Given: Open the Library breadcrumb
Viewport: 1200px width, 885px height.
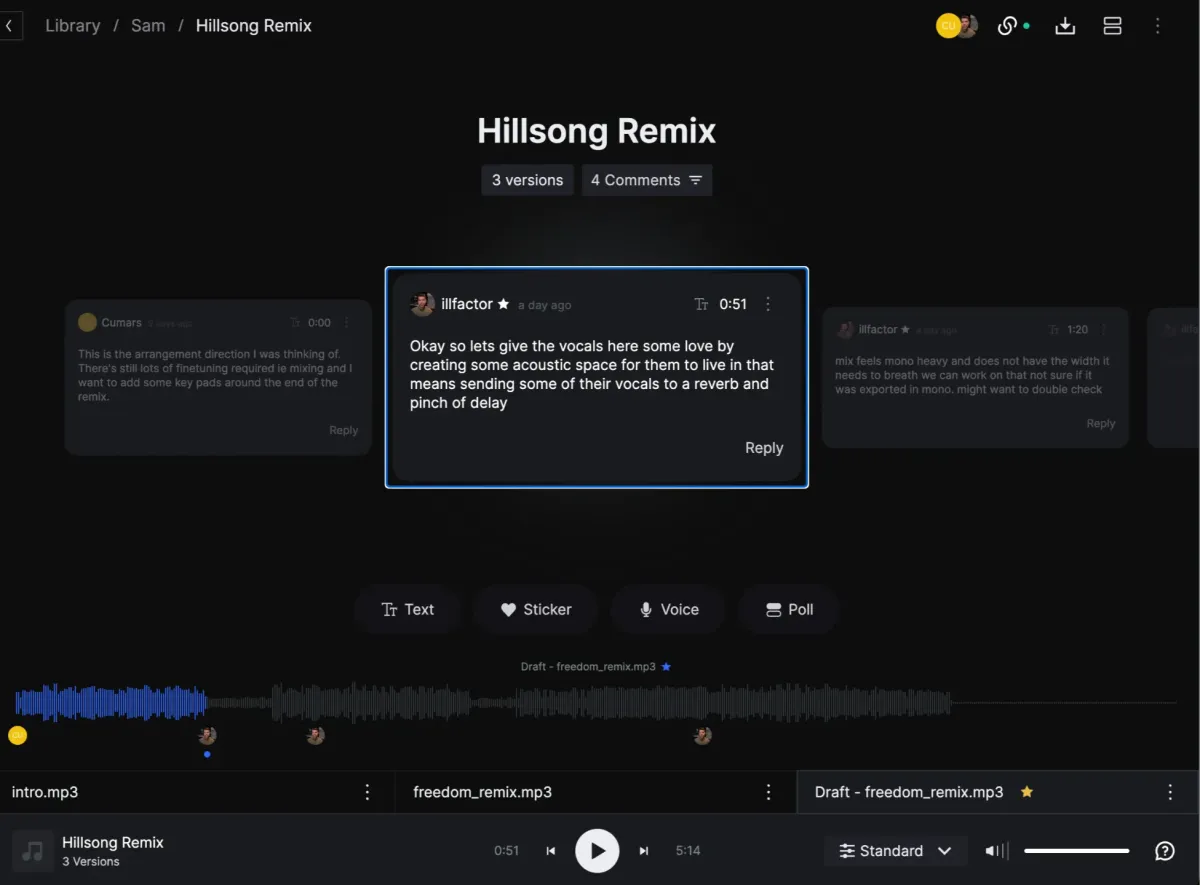Looking at the screenshot, I should [x=73, y=26].
